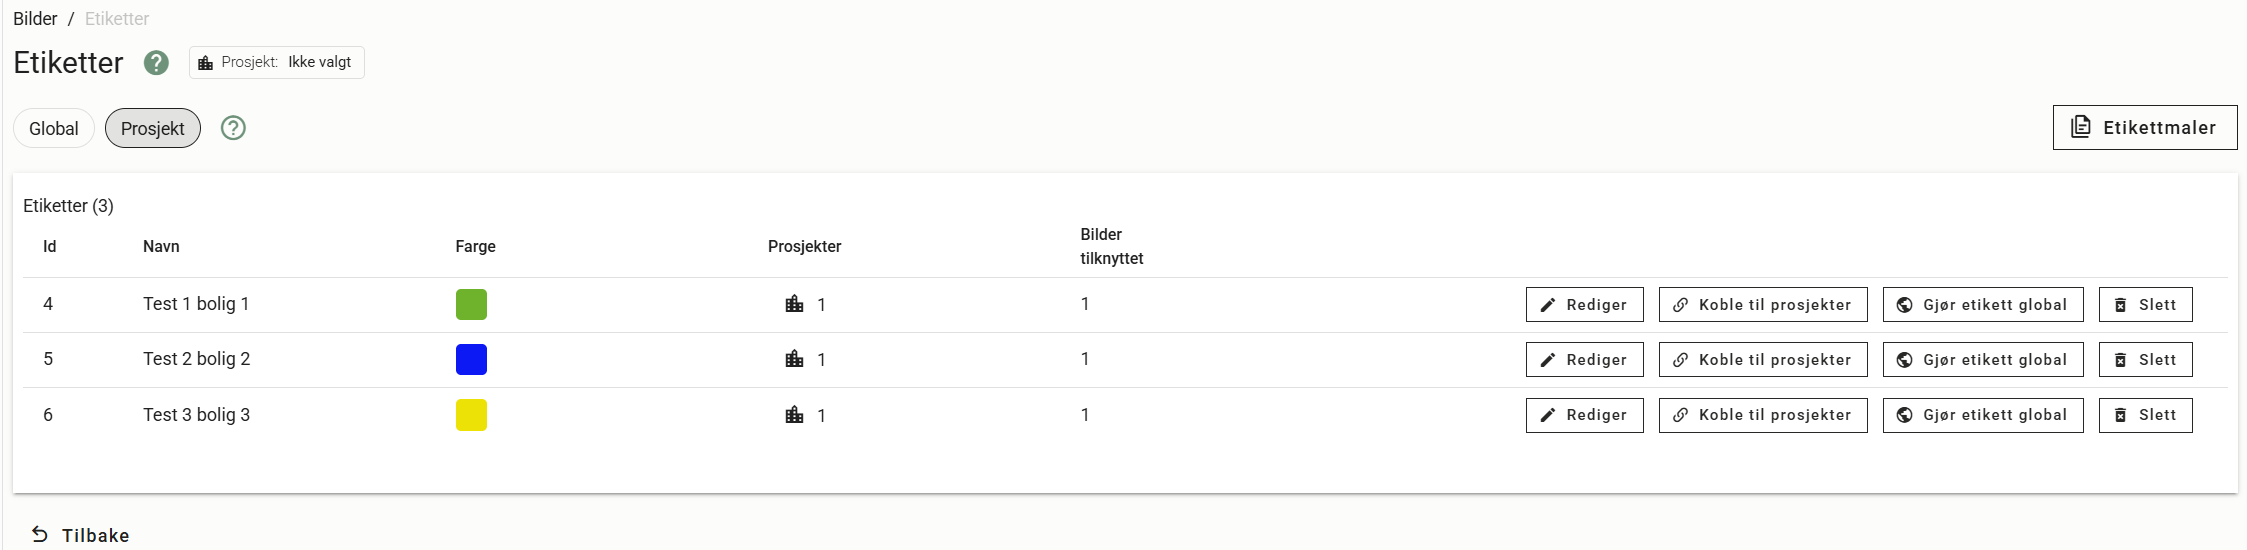Open Etikettmaler

pos(2144,128)
